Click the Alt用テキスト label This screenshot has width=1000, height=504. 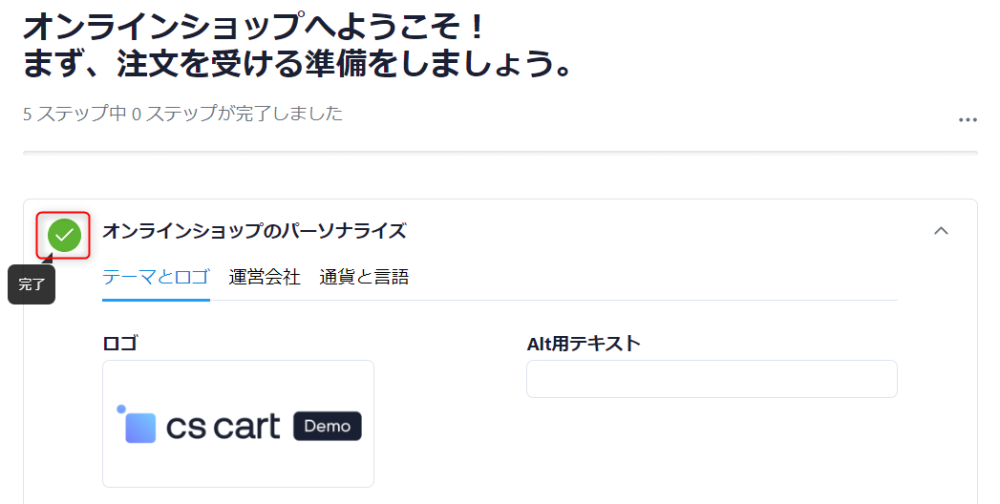583,343
